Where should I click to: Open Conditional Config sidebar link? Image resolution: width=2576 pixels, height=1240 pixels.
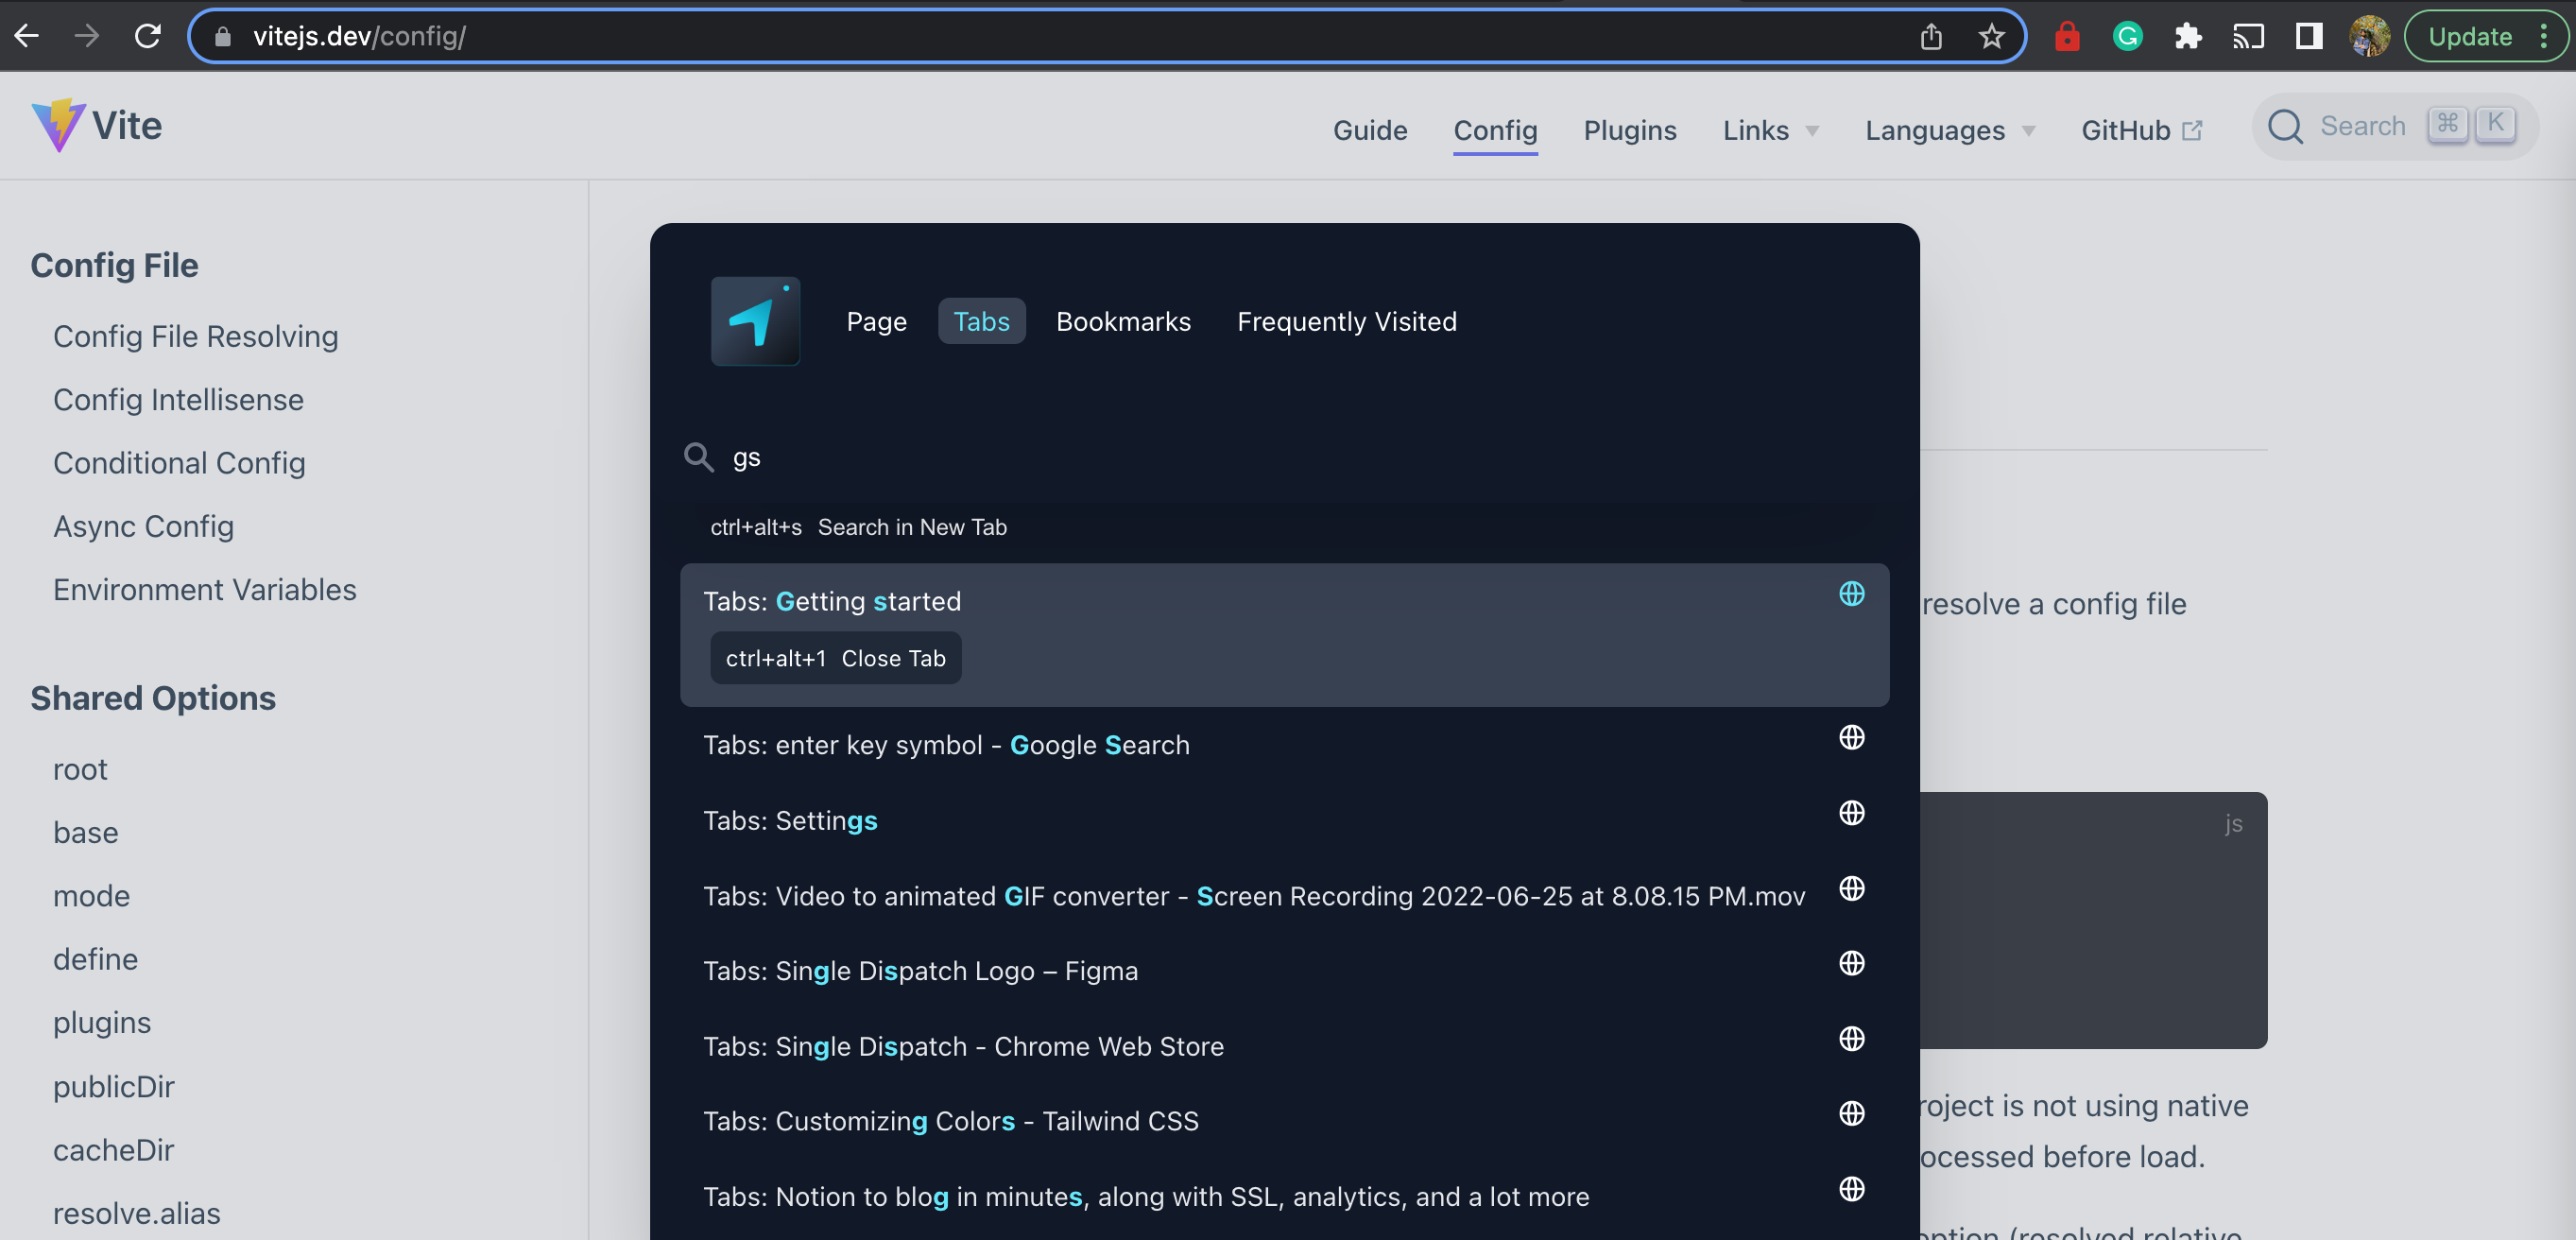click(179, 463)
